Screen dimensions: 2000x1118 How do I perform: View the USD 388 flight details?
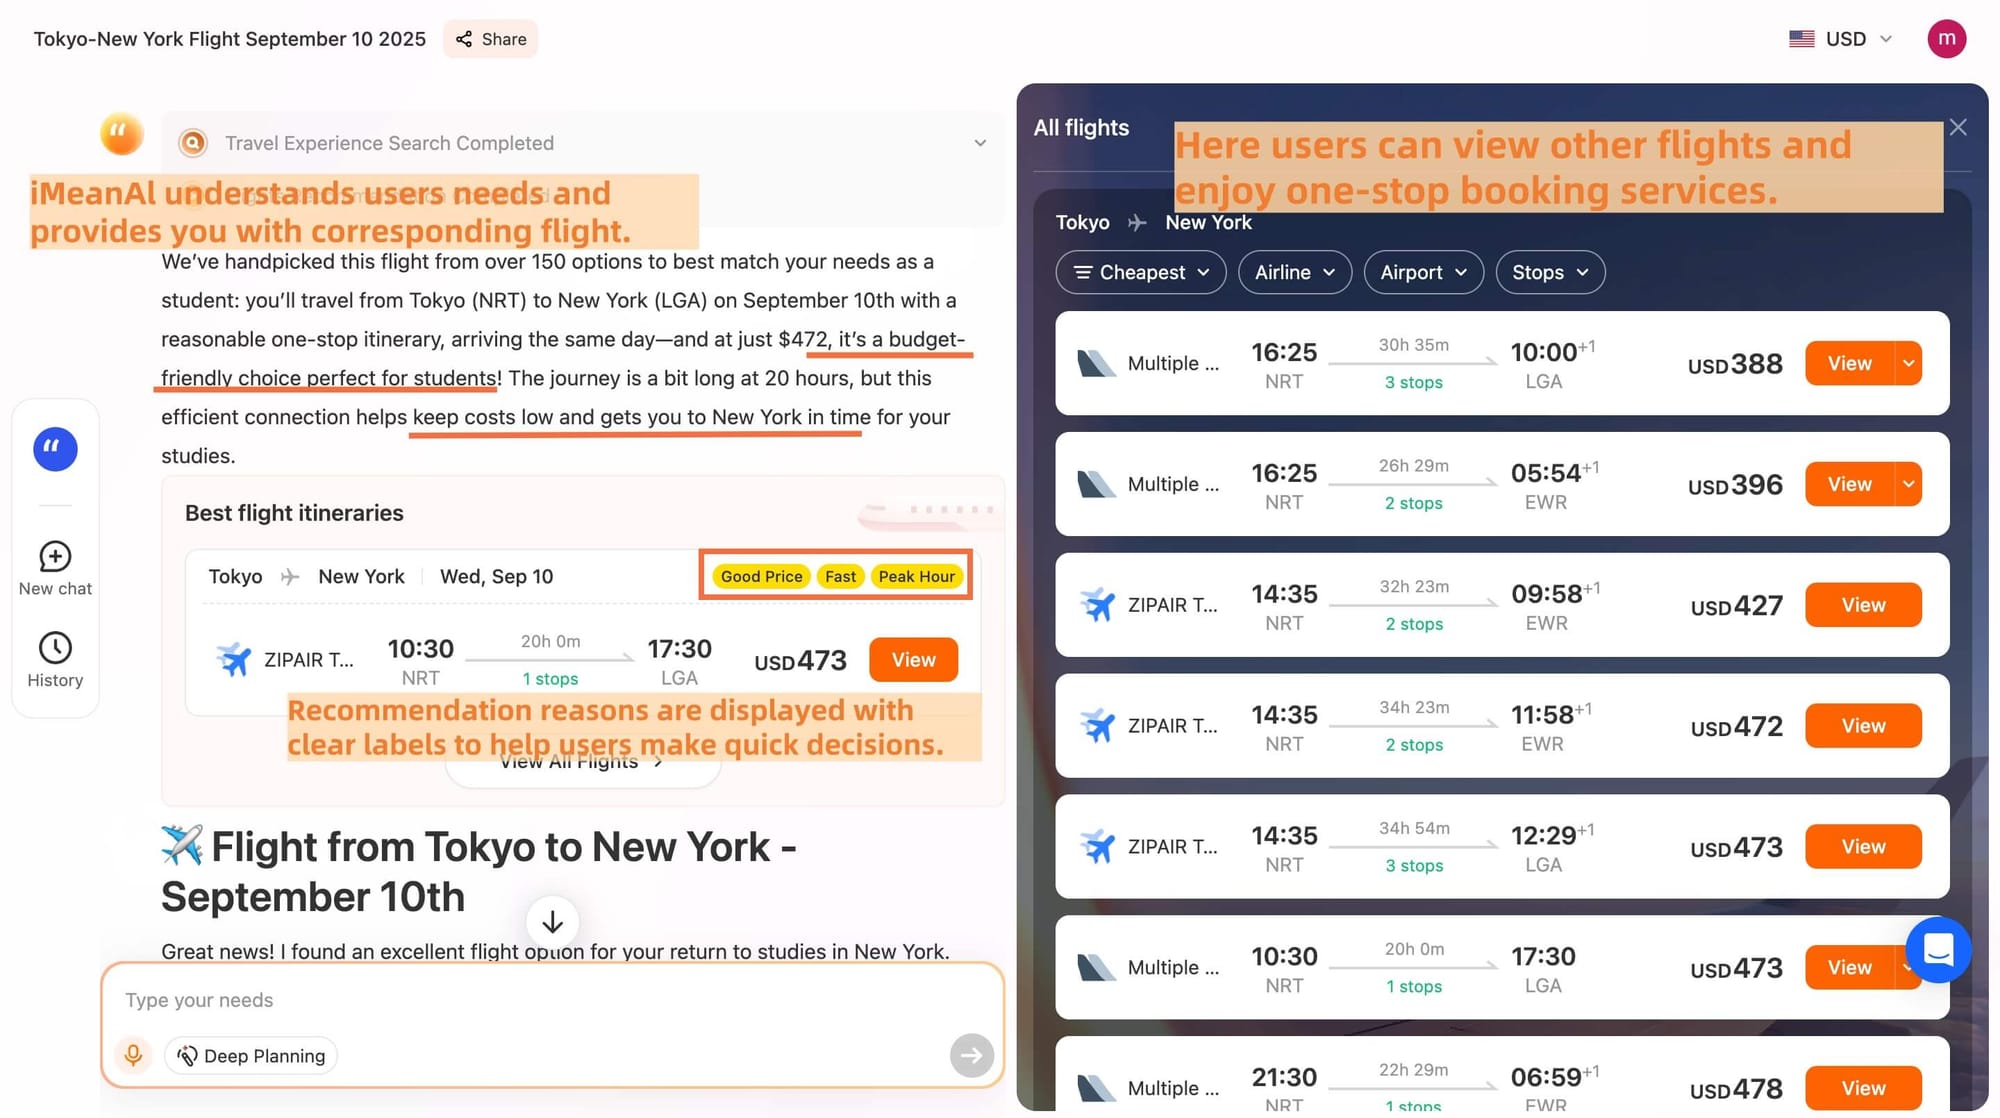point(1849,363)
